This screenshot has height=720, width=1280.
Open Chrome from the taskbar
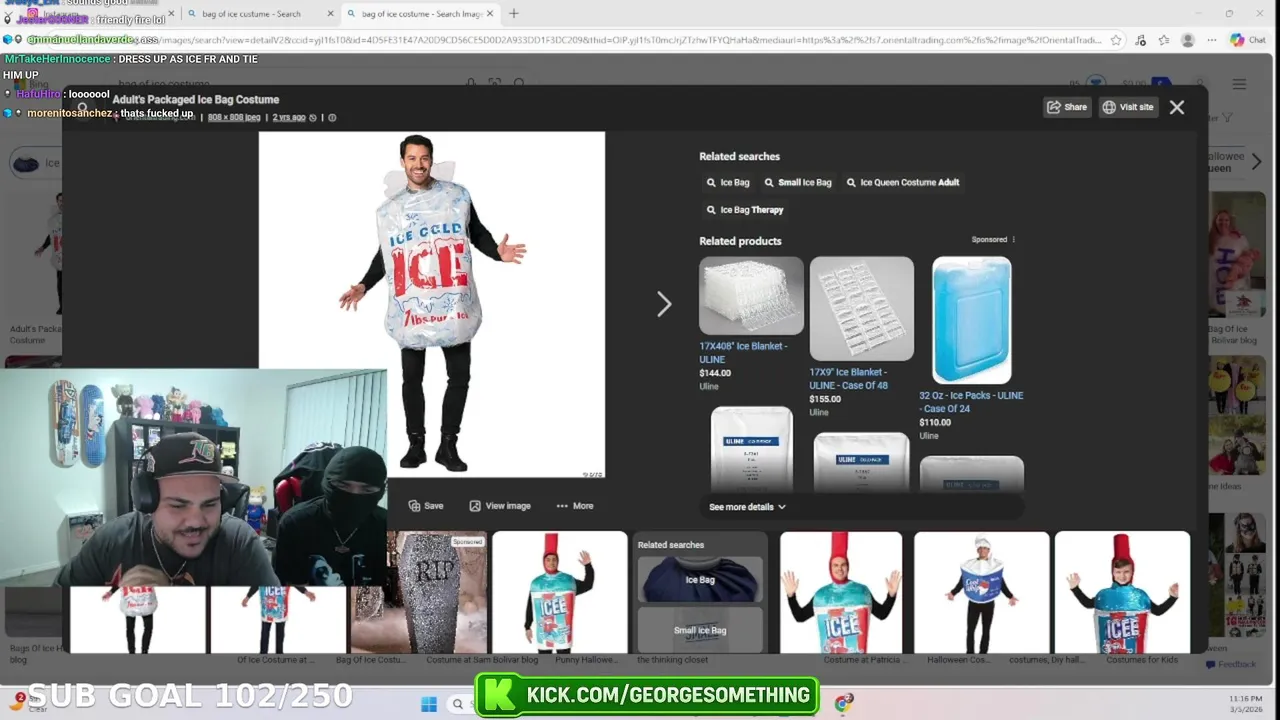click(x=843, y=704)
